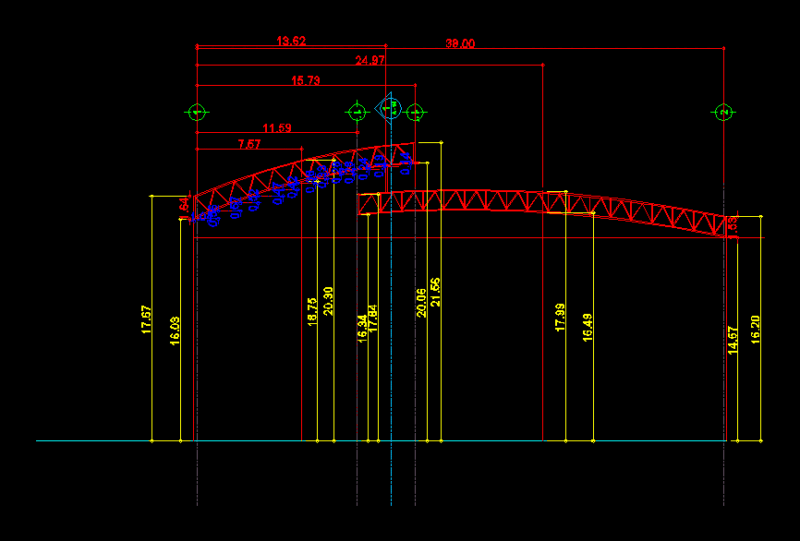Select the blue 0.14 truss offset label

point(405,163)
